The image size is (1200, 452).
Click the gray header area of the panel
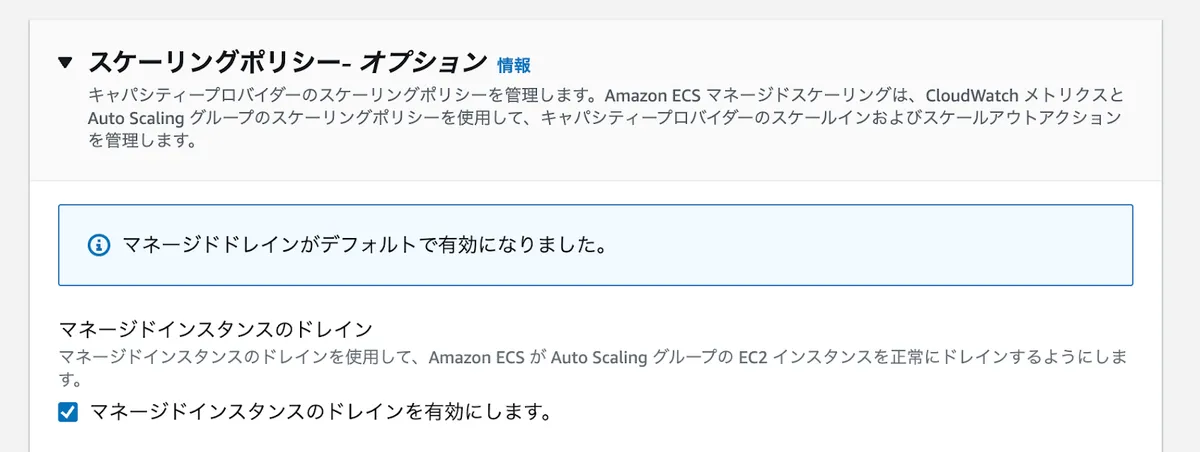[595, 100]
